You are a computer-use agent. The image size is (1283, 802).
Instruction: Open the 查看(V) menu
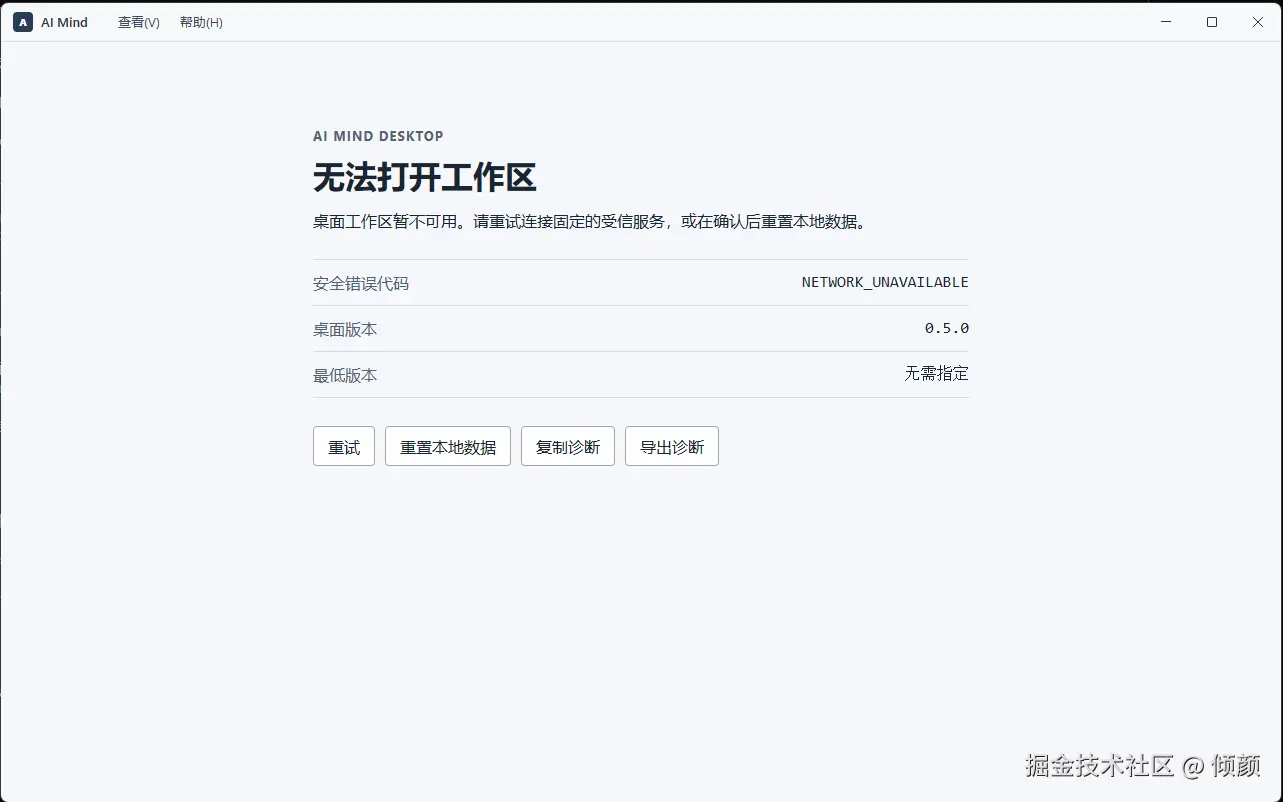pyautogui.click(x=139, y=22)
